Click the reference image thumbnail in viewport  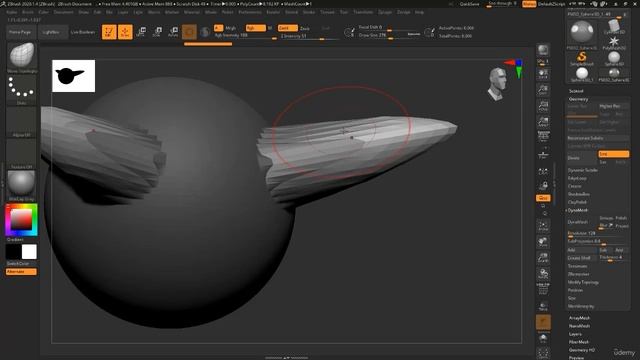73,76
